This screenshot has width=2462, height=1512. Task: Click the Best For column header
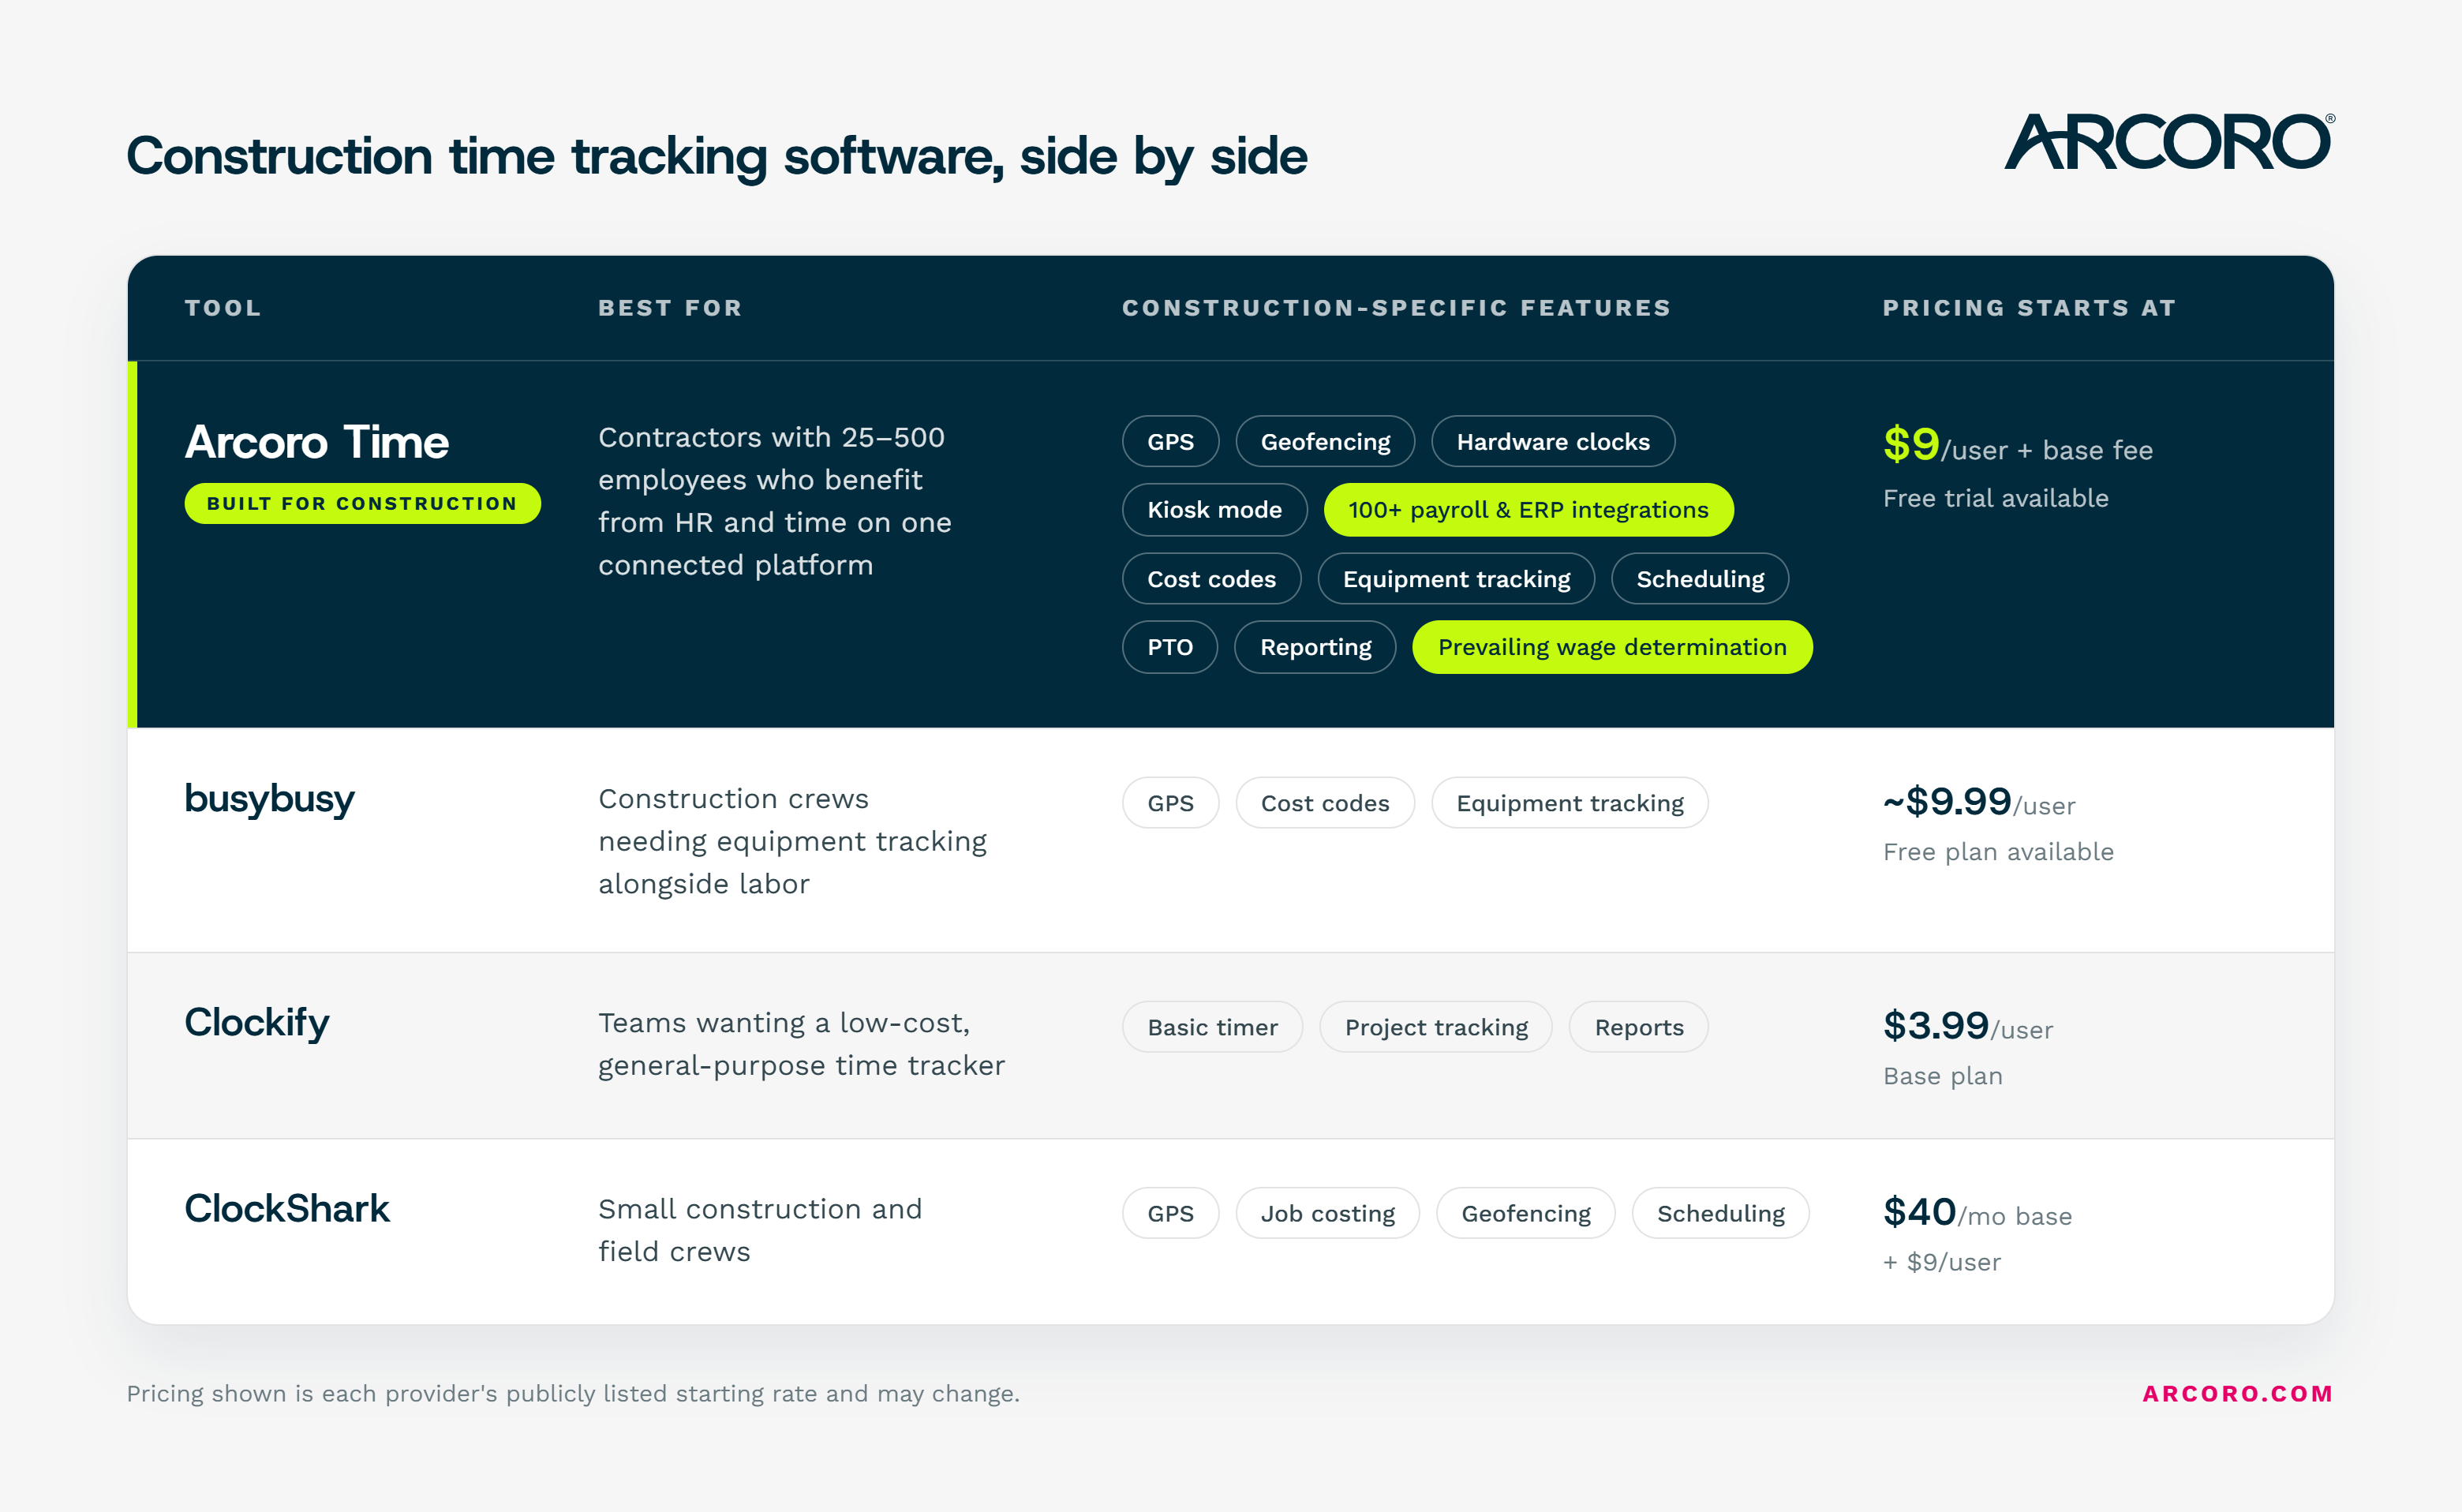(670, 308)
